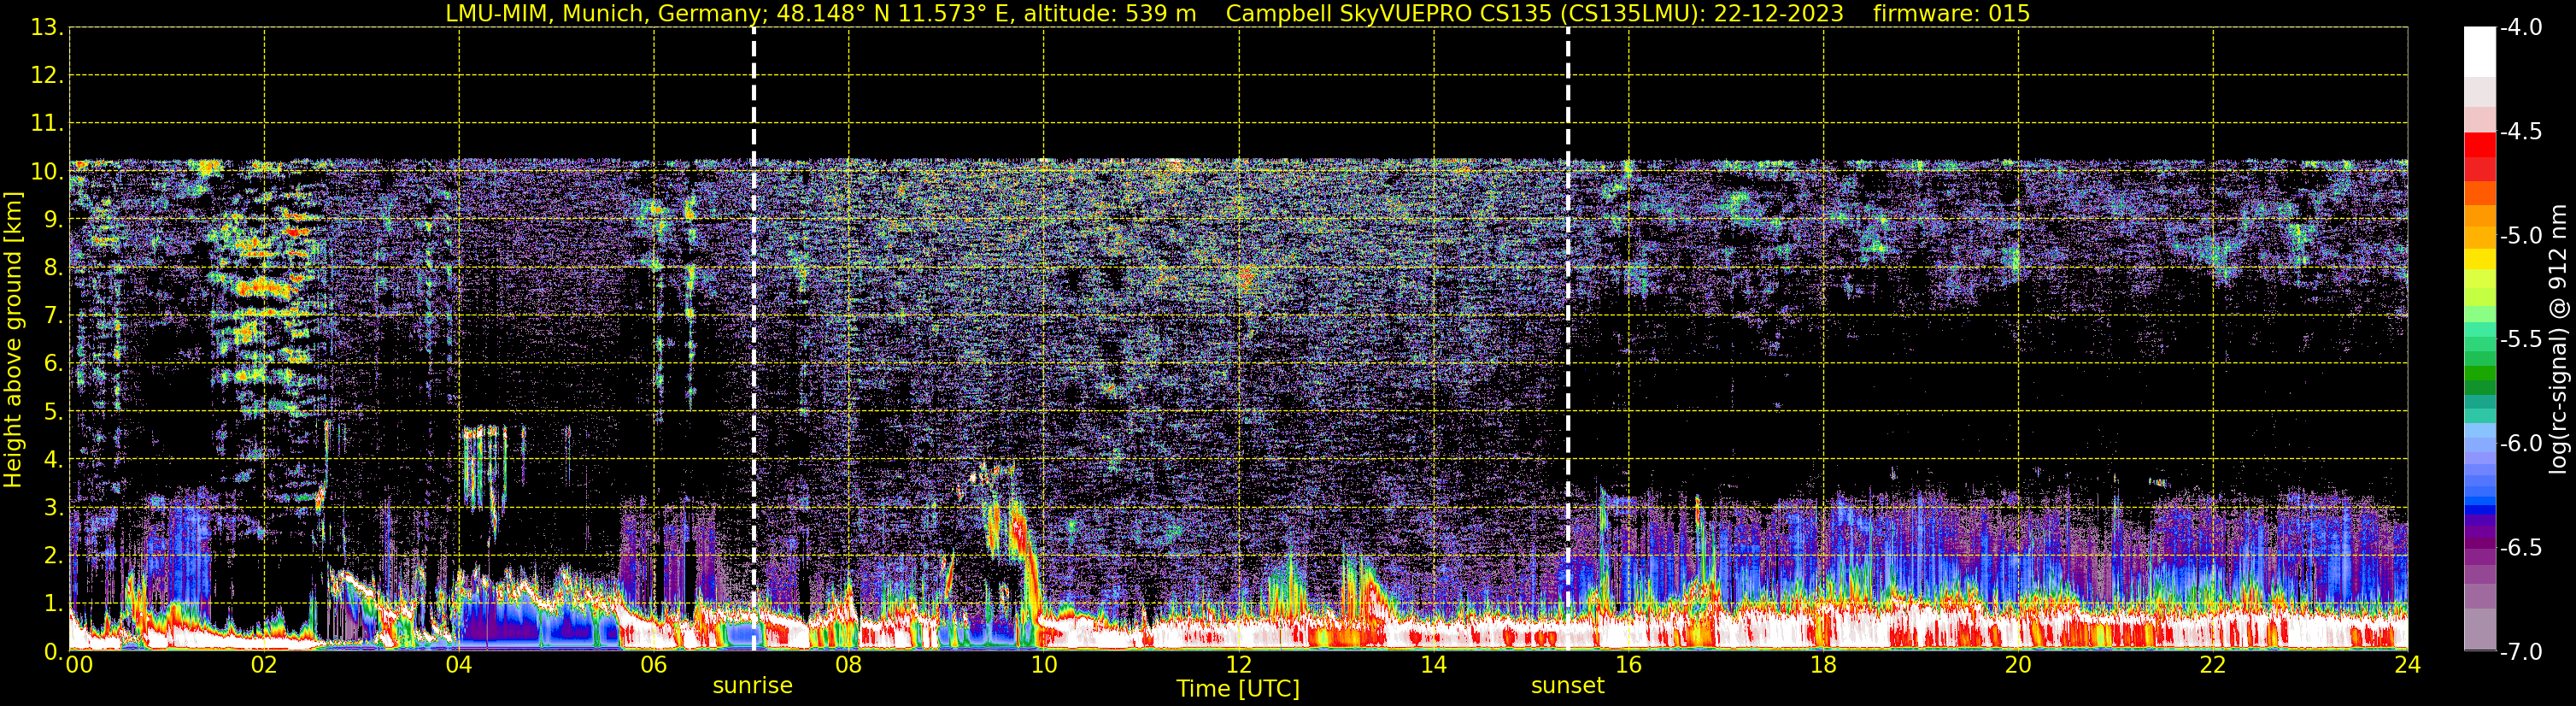Click the white segment at the colorbar top

click(x=2479, y=52)
